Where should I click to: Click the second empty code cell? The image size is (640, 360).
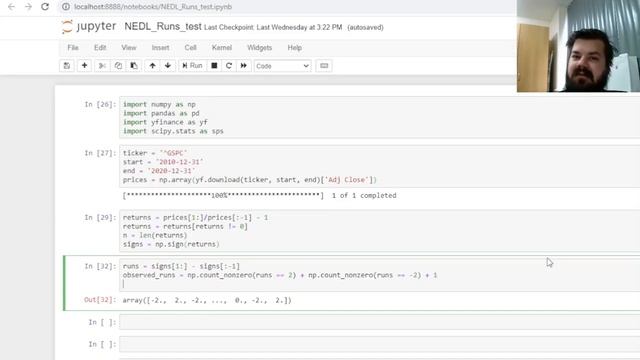point(380,344)
